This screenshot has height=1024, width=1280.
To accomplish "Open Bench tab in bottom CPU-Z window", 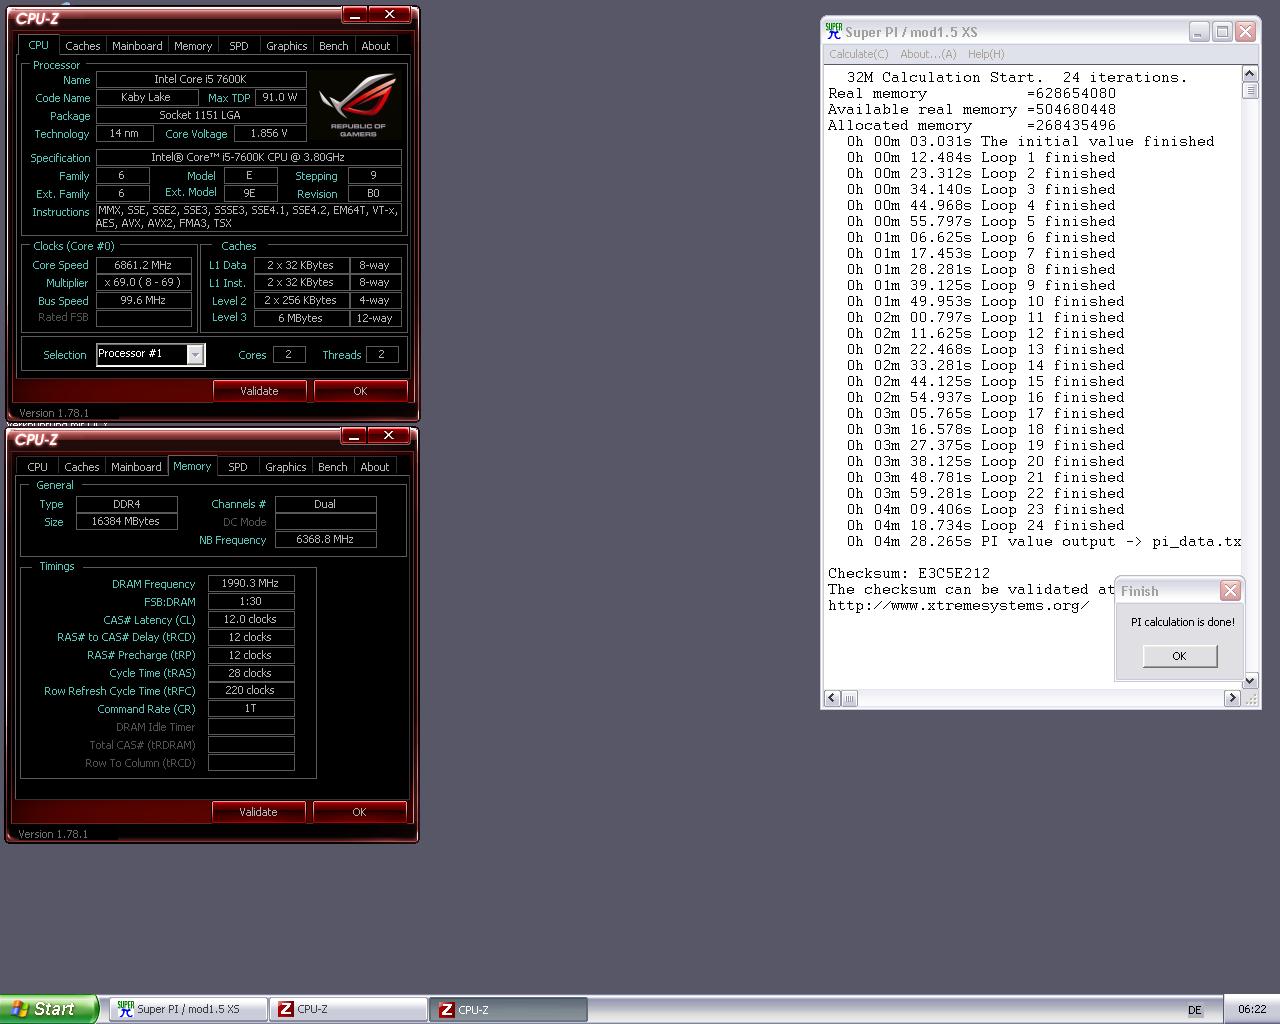I will point(333,467).
